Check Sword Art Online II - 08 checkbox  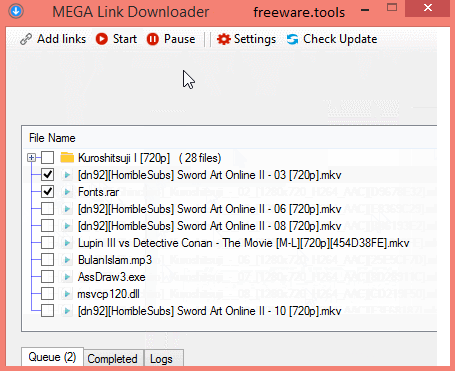(x=47, y=226)
